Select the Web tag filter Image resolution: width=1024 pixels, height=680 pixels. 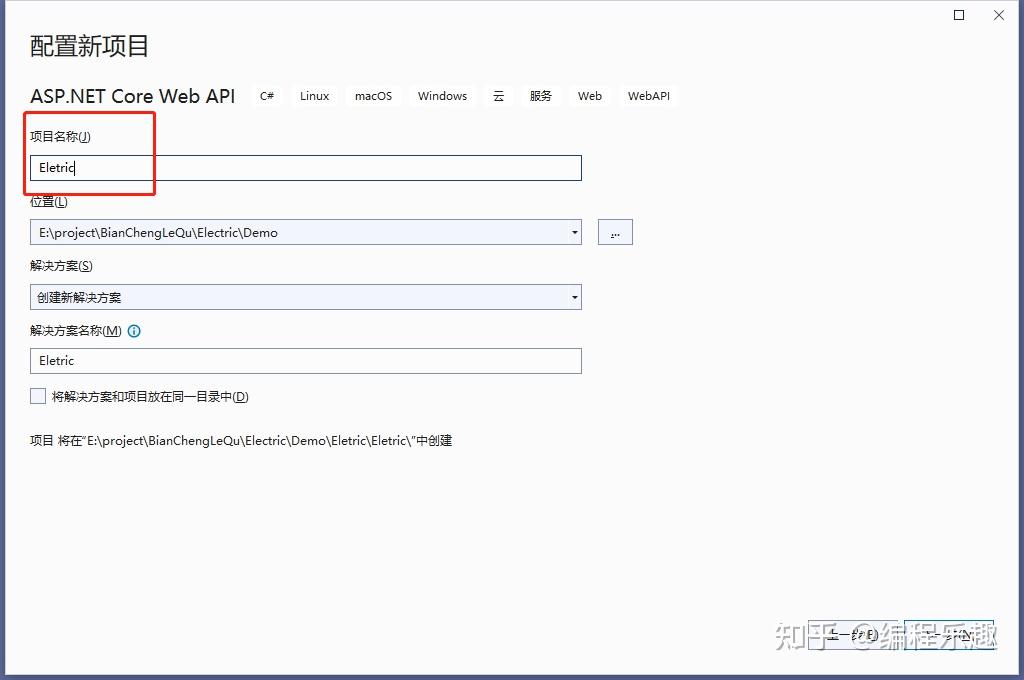589,95
